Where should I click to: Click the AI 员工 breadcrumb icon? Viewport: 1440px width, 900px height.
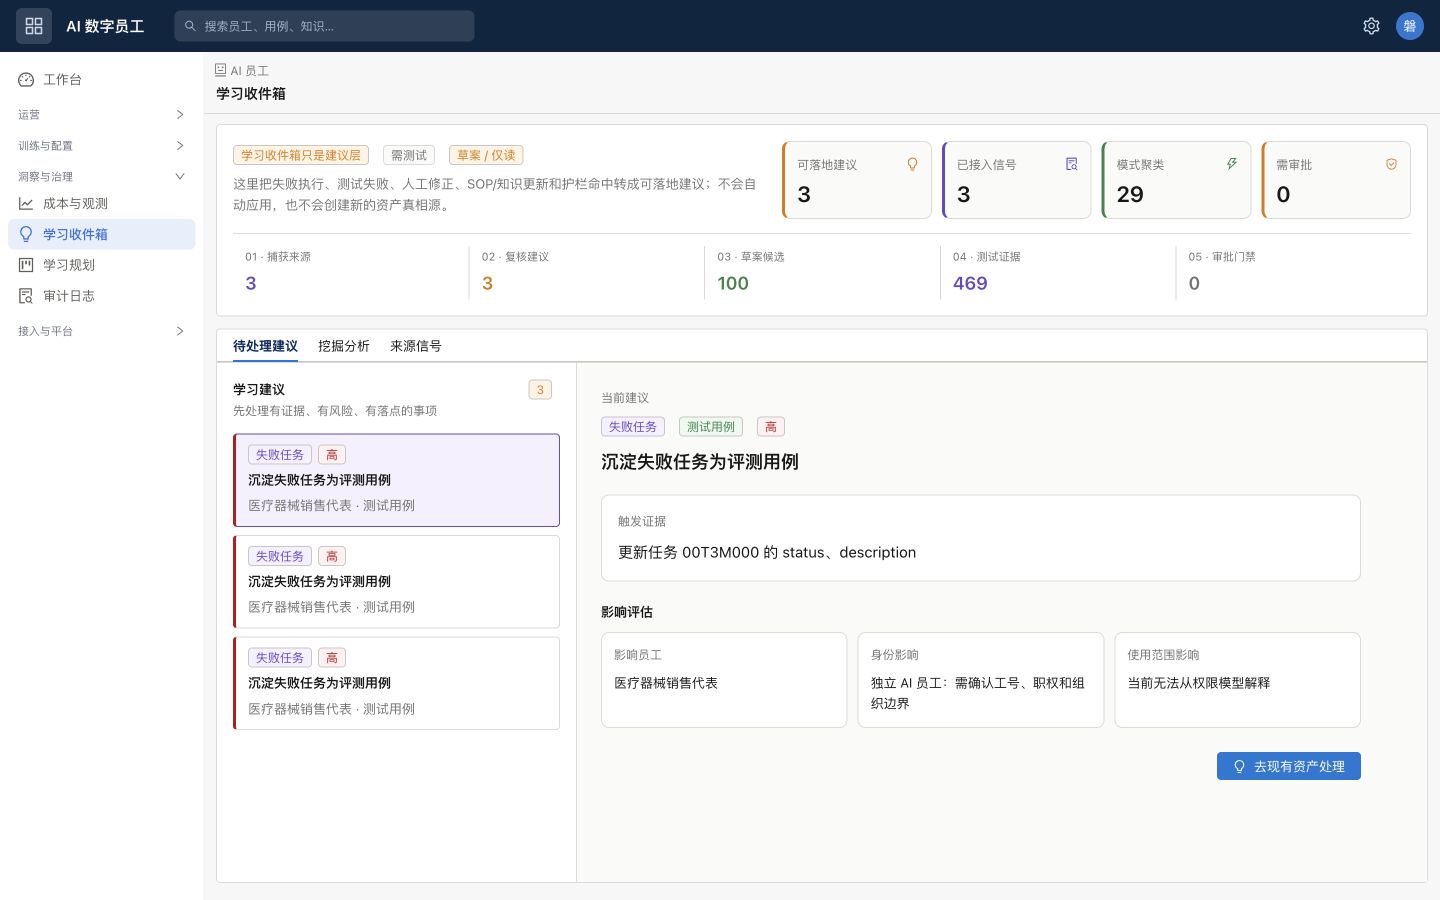point(221,70)
